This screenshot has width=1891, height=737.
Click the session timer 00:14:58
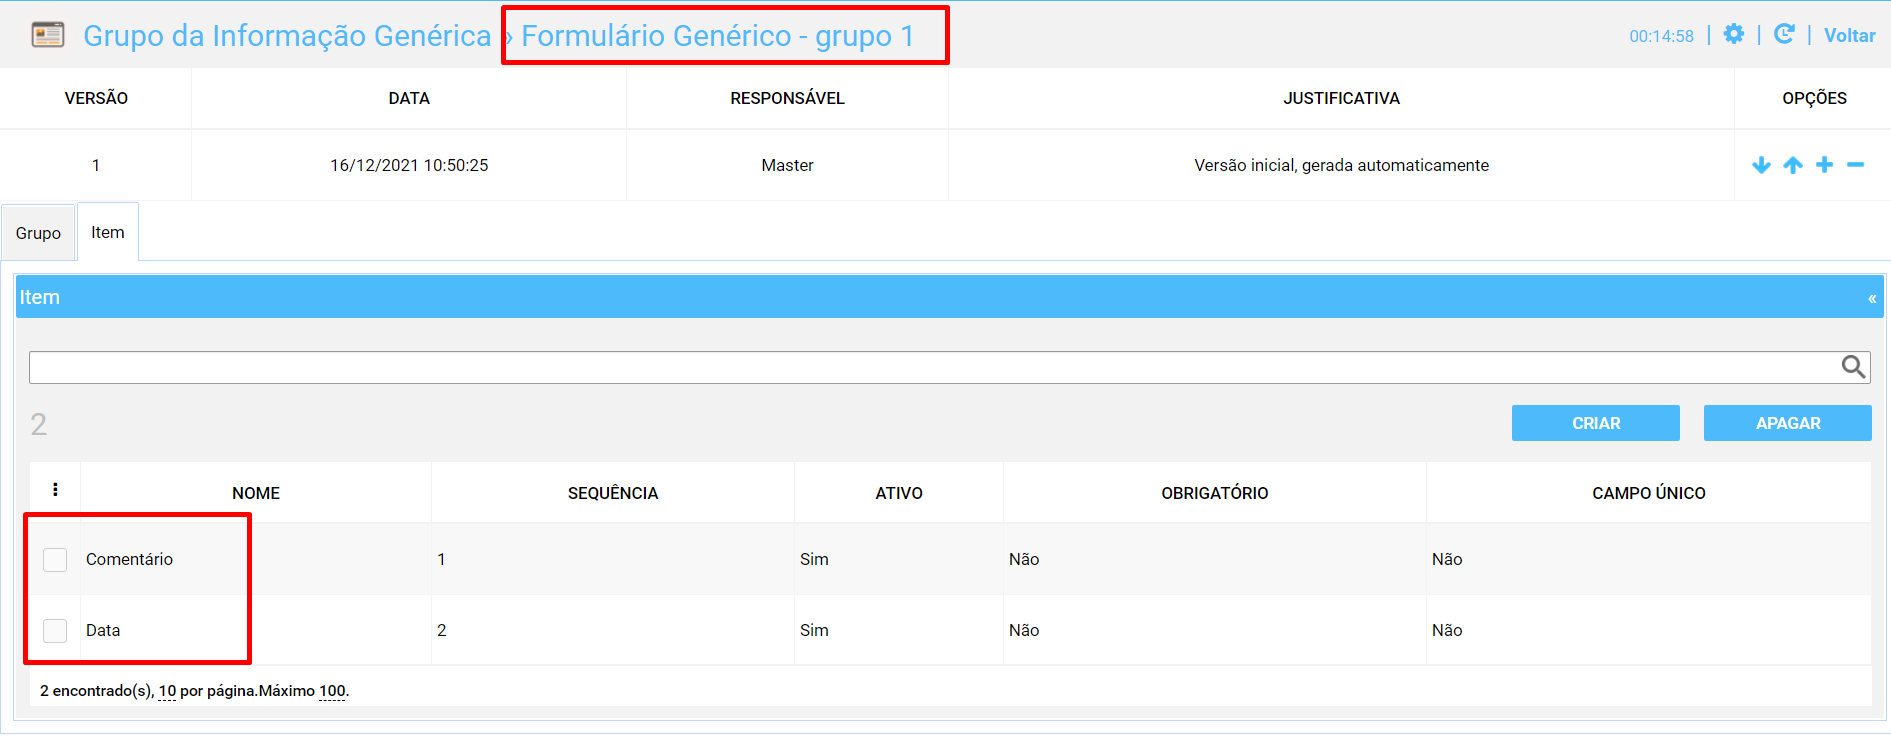point(1662,36)
